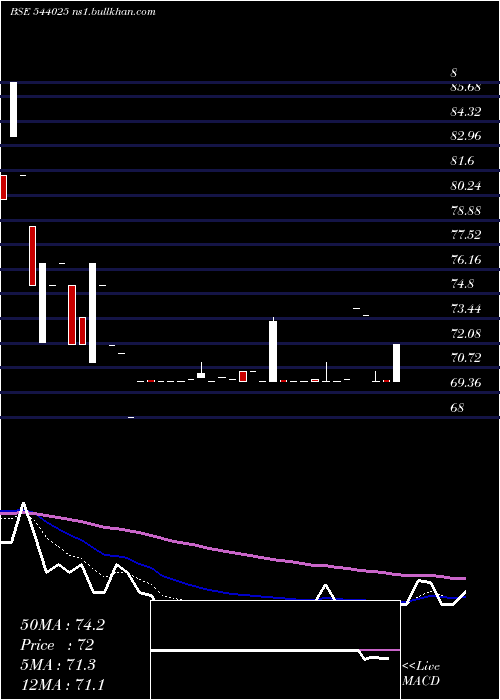Click the 5MA : 71.3 readout

pos(58,665)
